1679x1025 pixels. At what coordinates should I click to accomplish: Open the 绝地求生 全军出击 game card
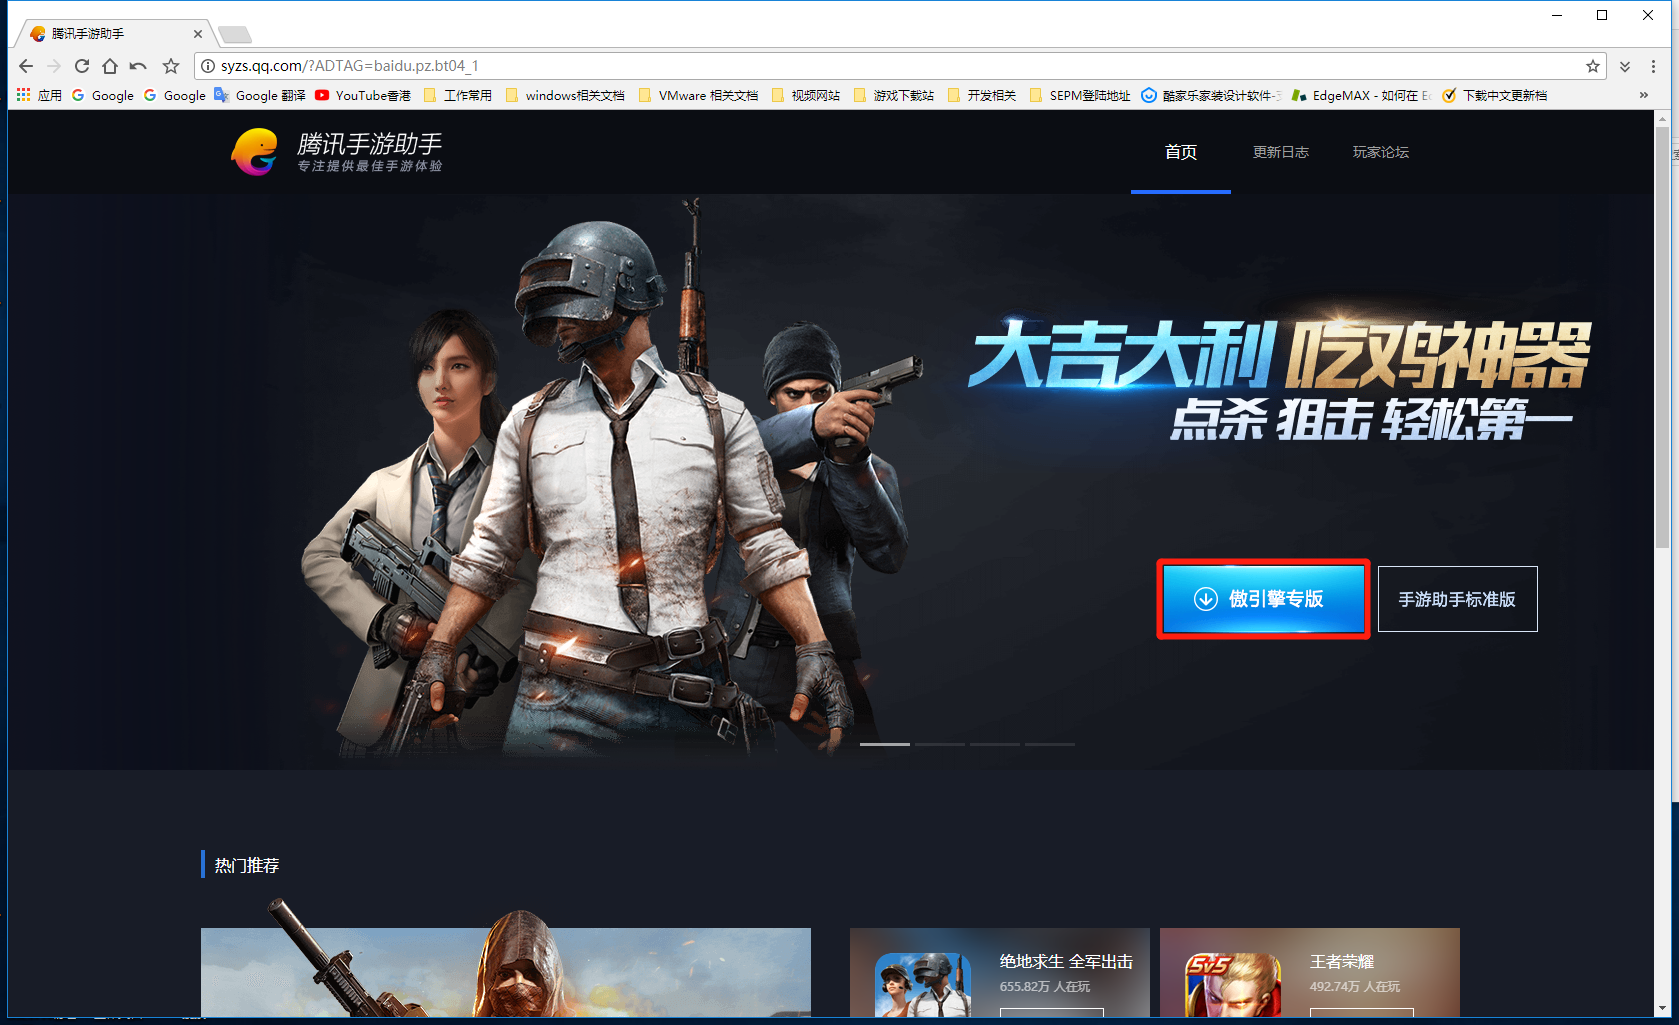(x=1000, y=972)
